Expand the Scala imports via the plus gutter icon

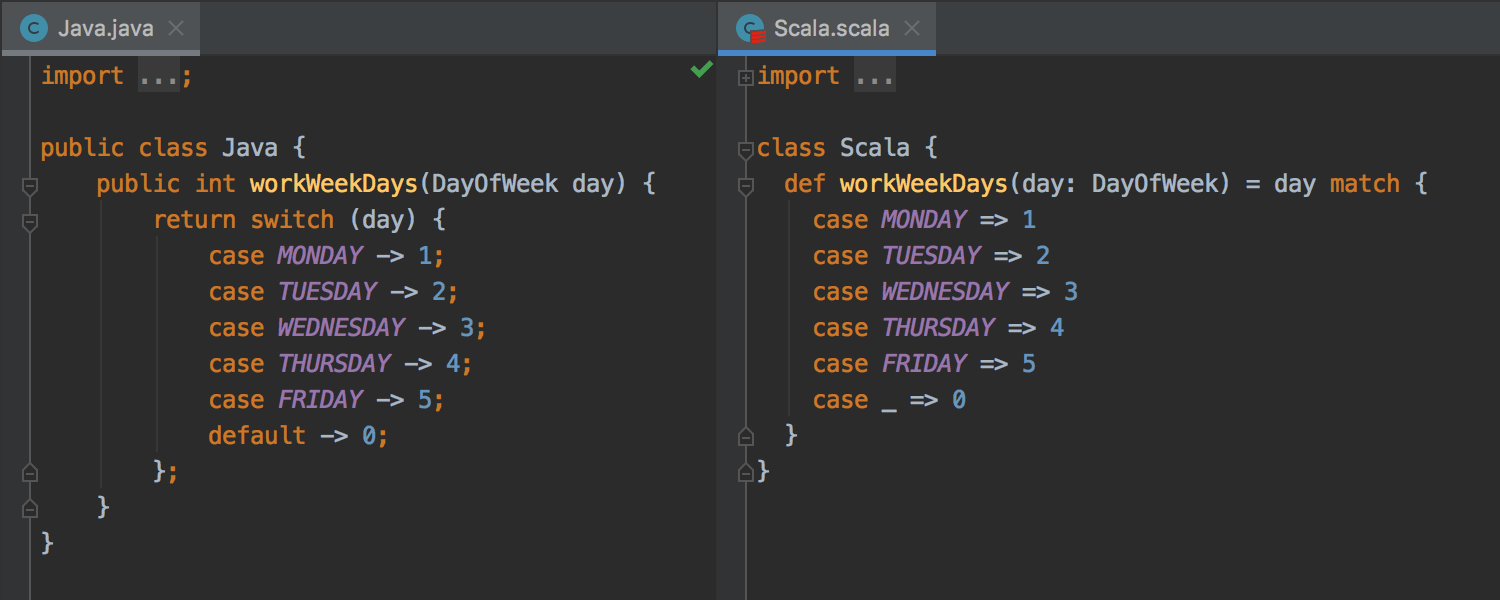tap(744, 75)
